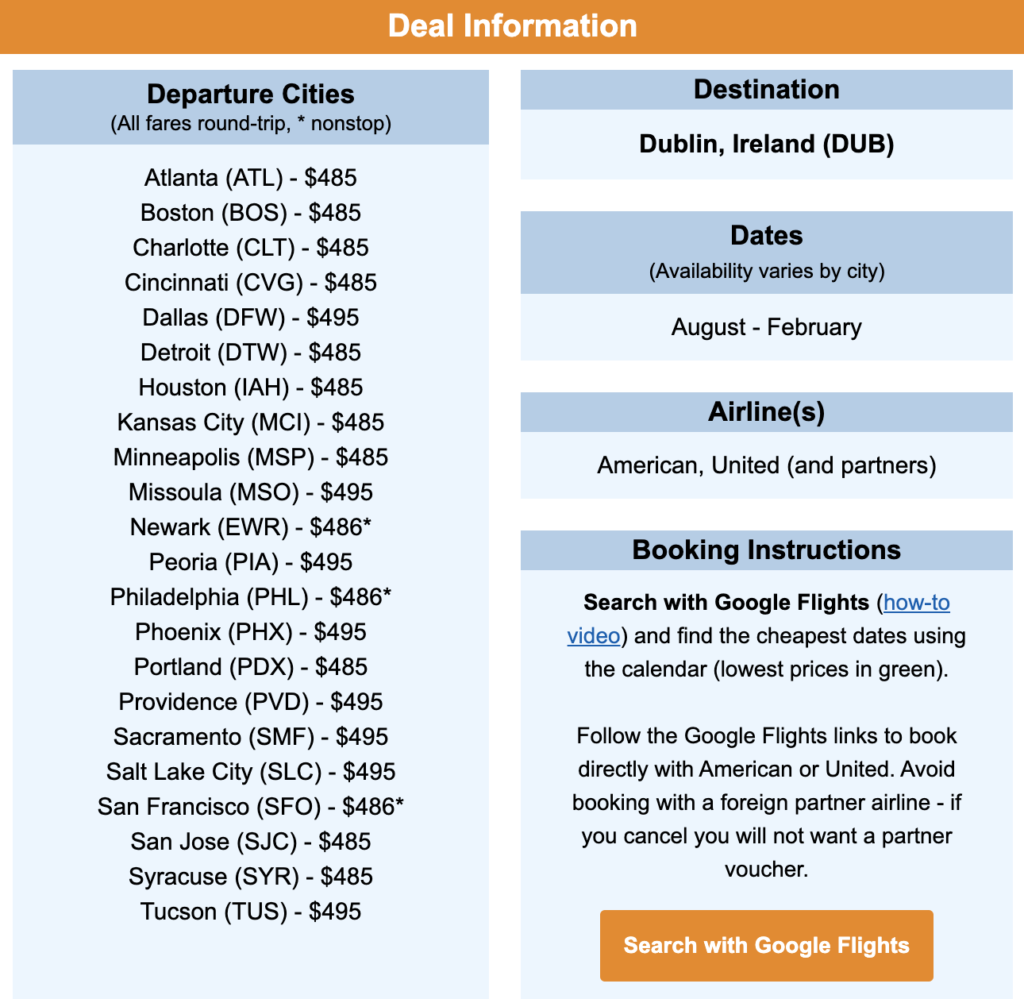Click the Detroit (DTW) fare entry

pos(249,352)
